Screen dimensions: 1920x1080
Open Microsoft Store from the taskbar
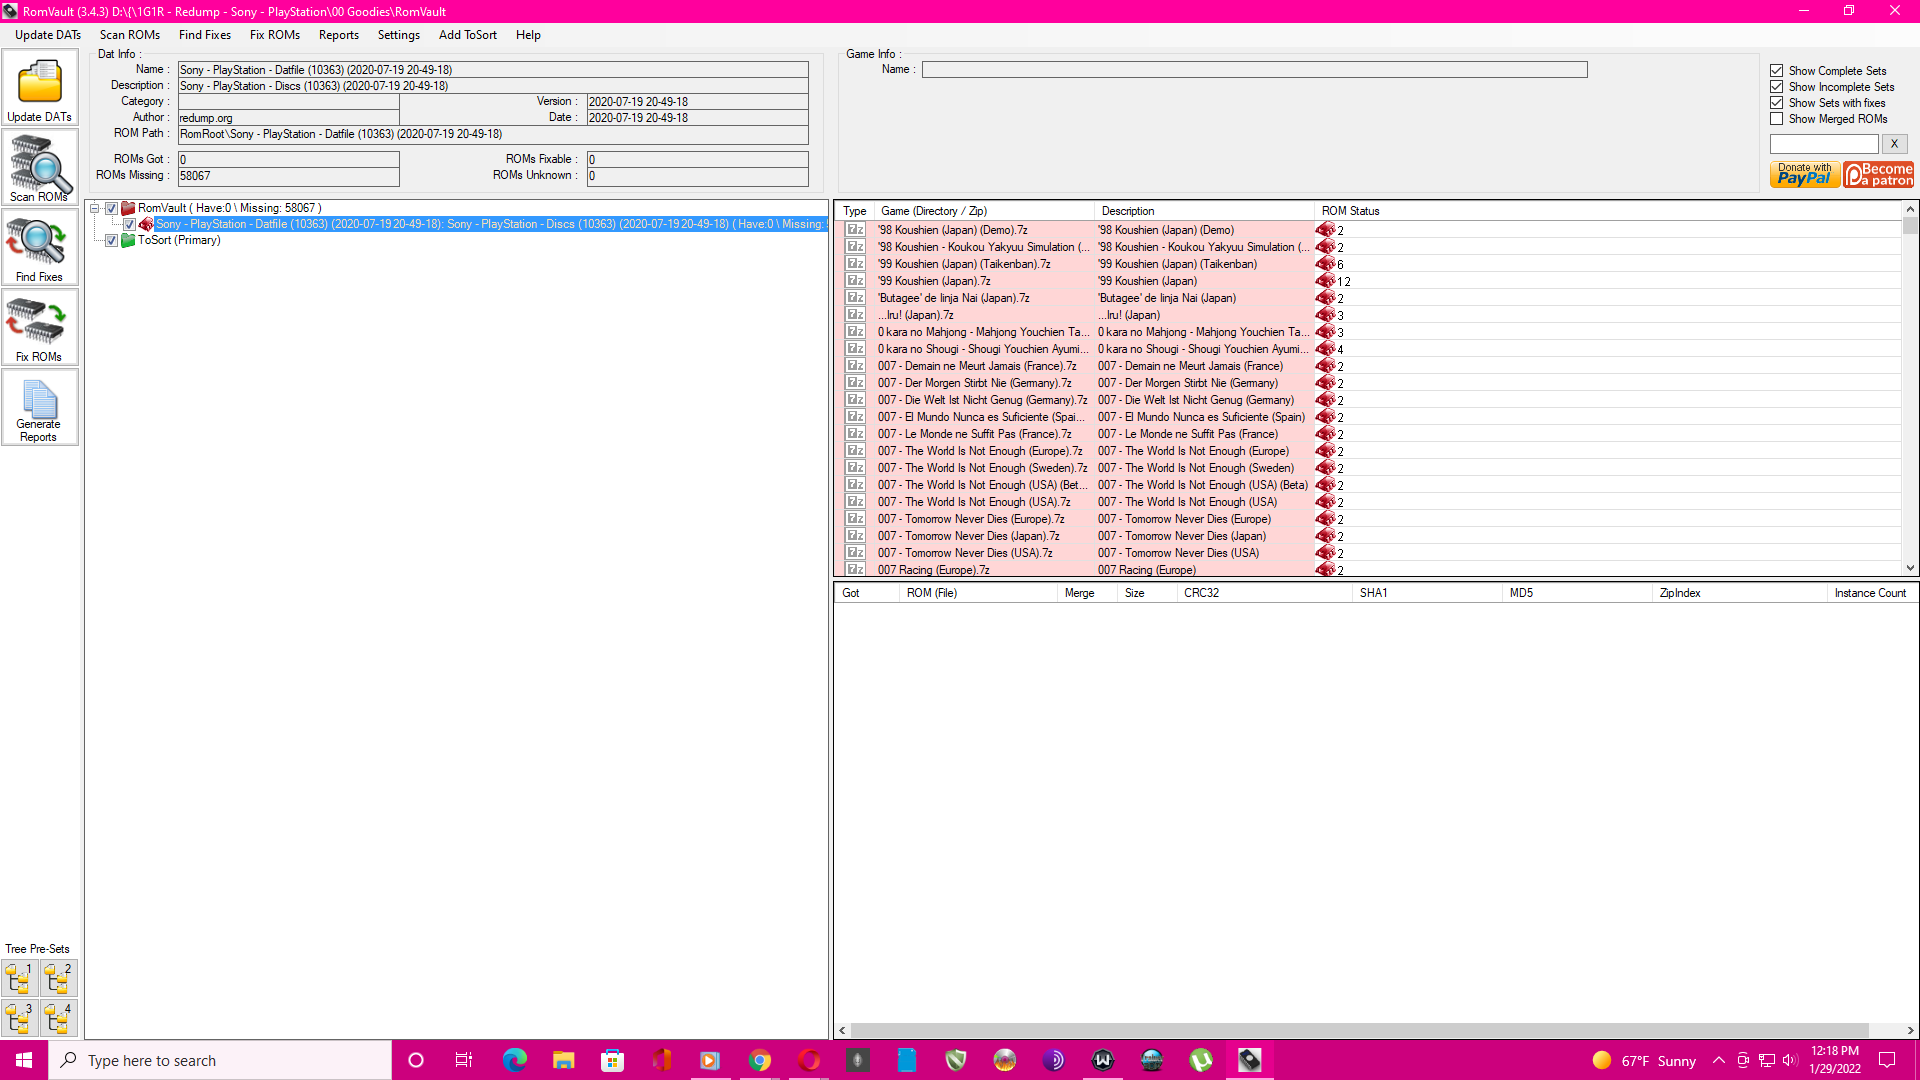click(612, 1060)
